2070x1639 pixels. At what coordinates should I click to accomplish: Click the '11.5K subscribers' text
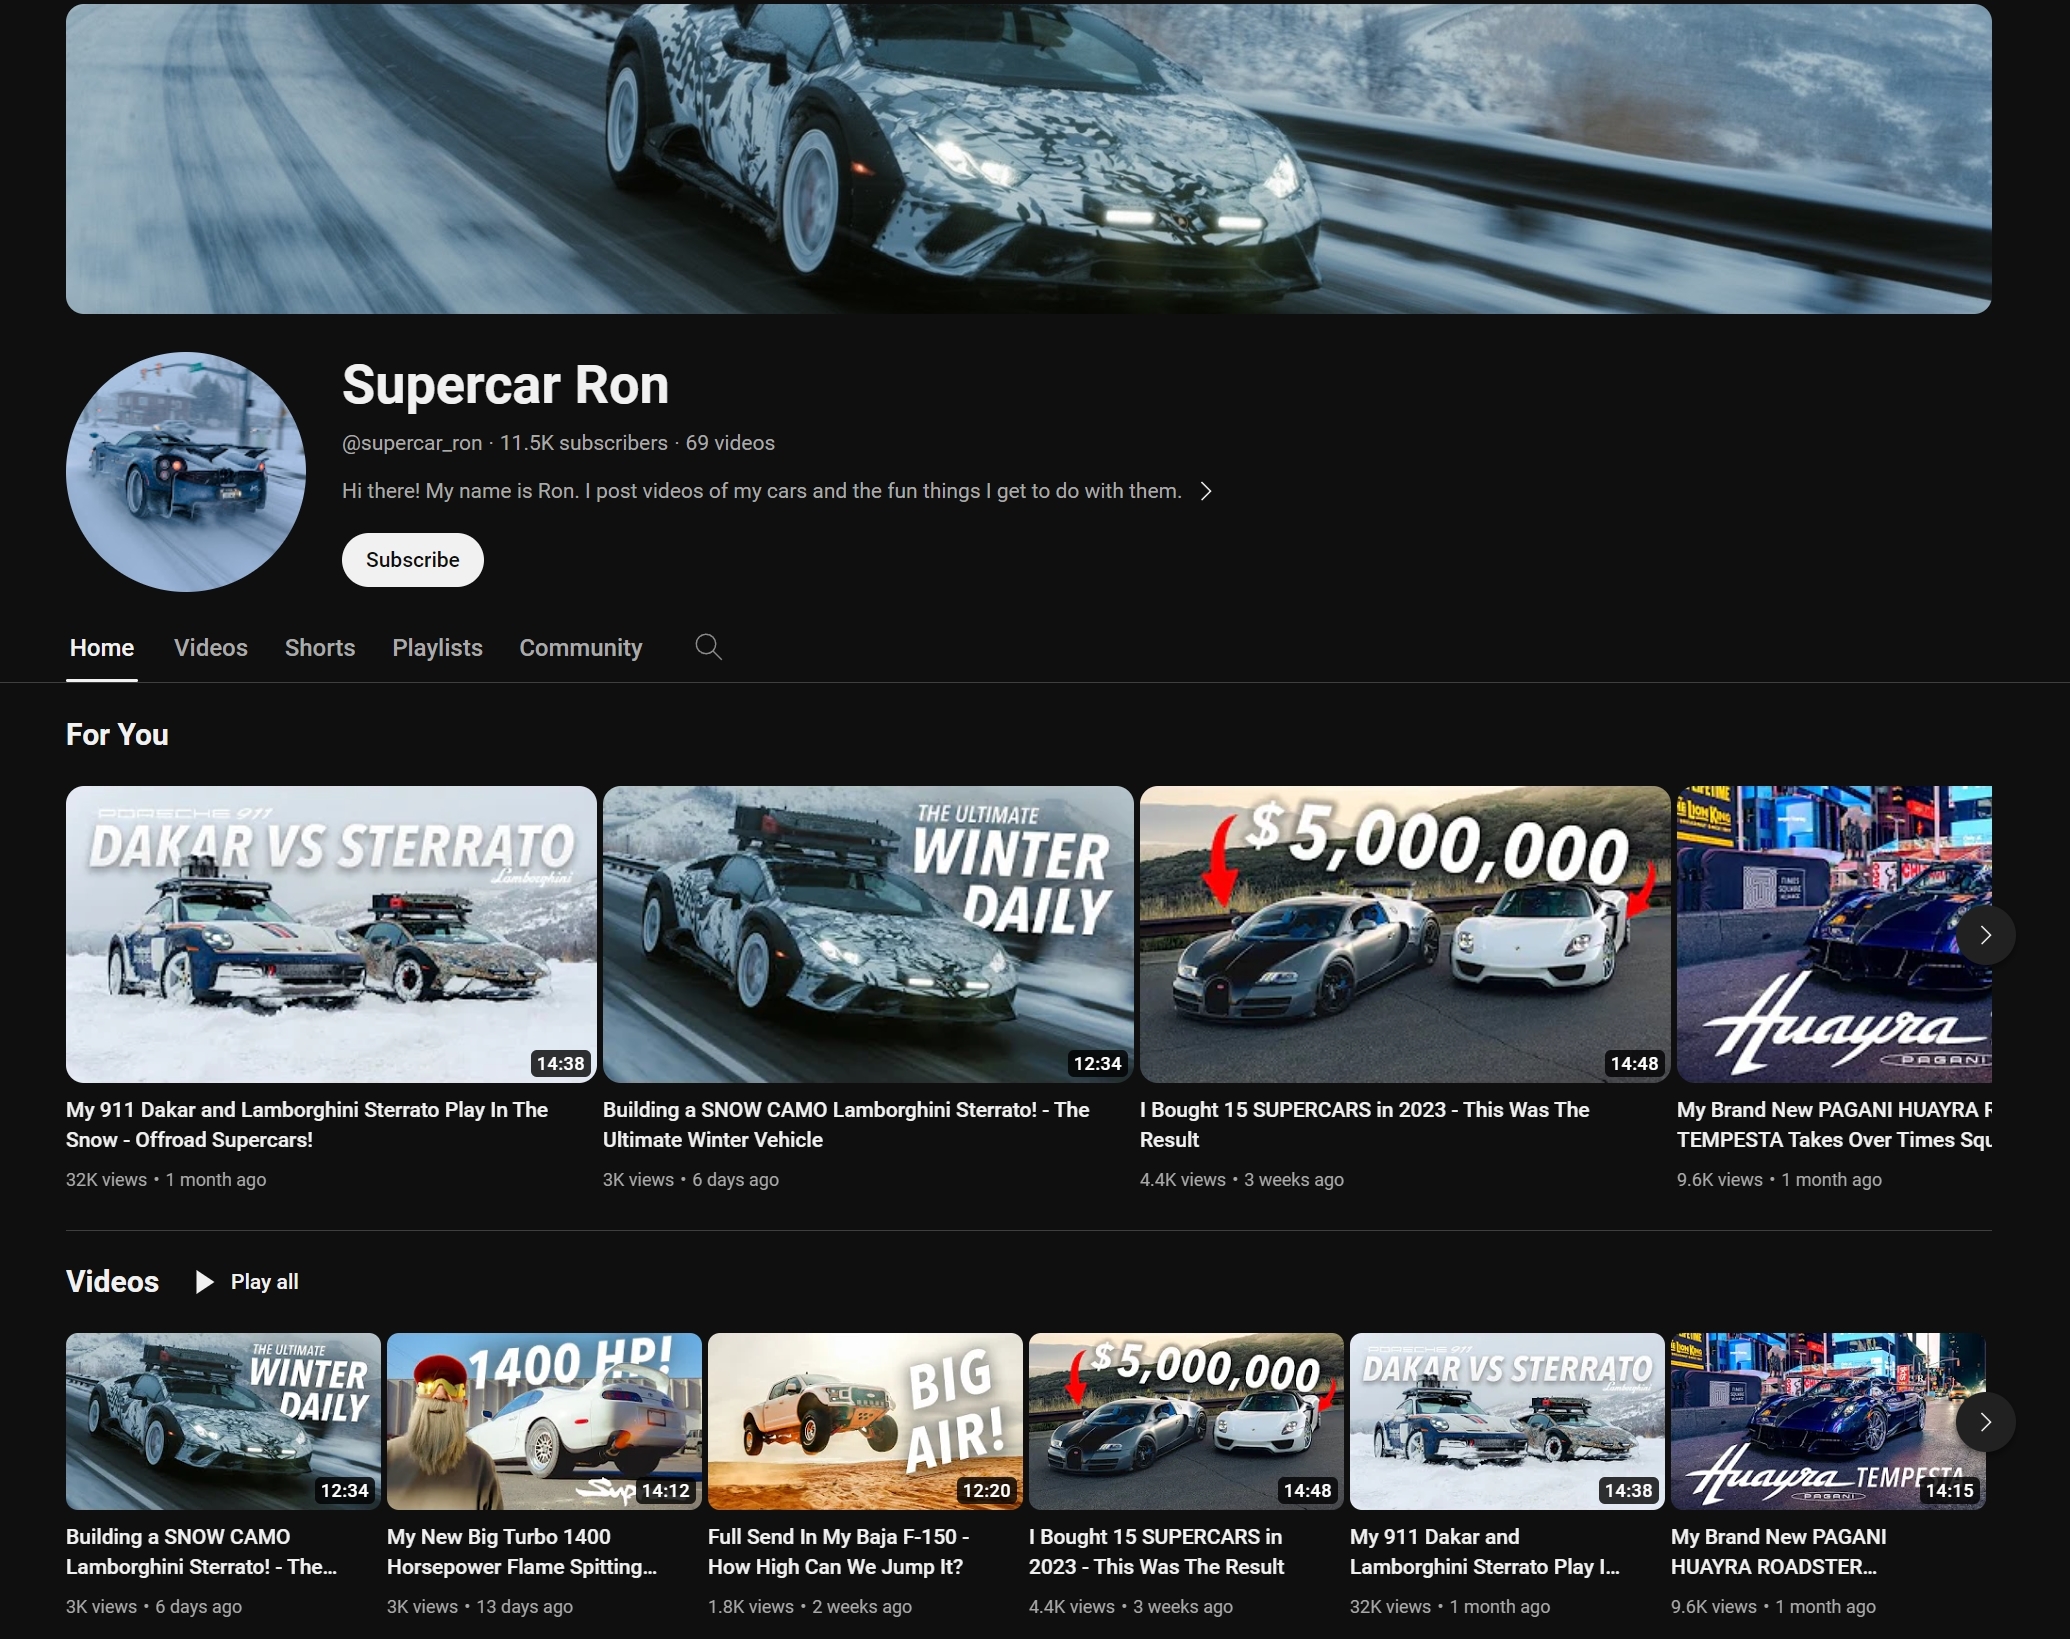coord(583,443)
